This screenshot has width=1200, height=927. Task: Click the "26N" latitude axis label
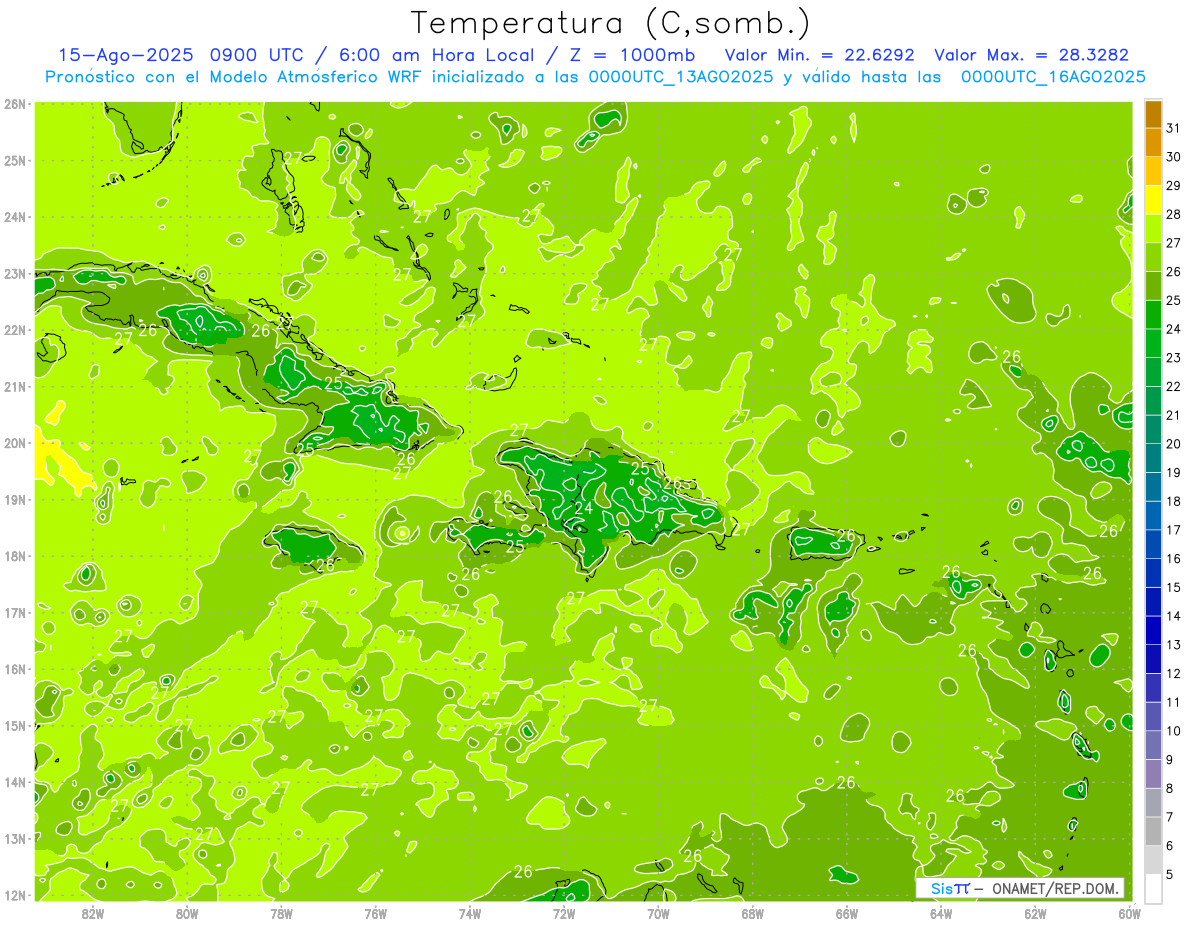pyautogui.click(x=14, y=104)
